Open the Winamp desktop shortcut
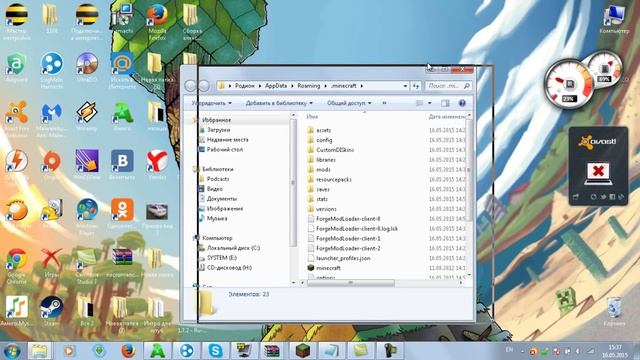640x360 pixels. pyautogui.click(x=87, y=116)
